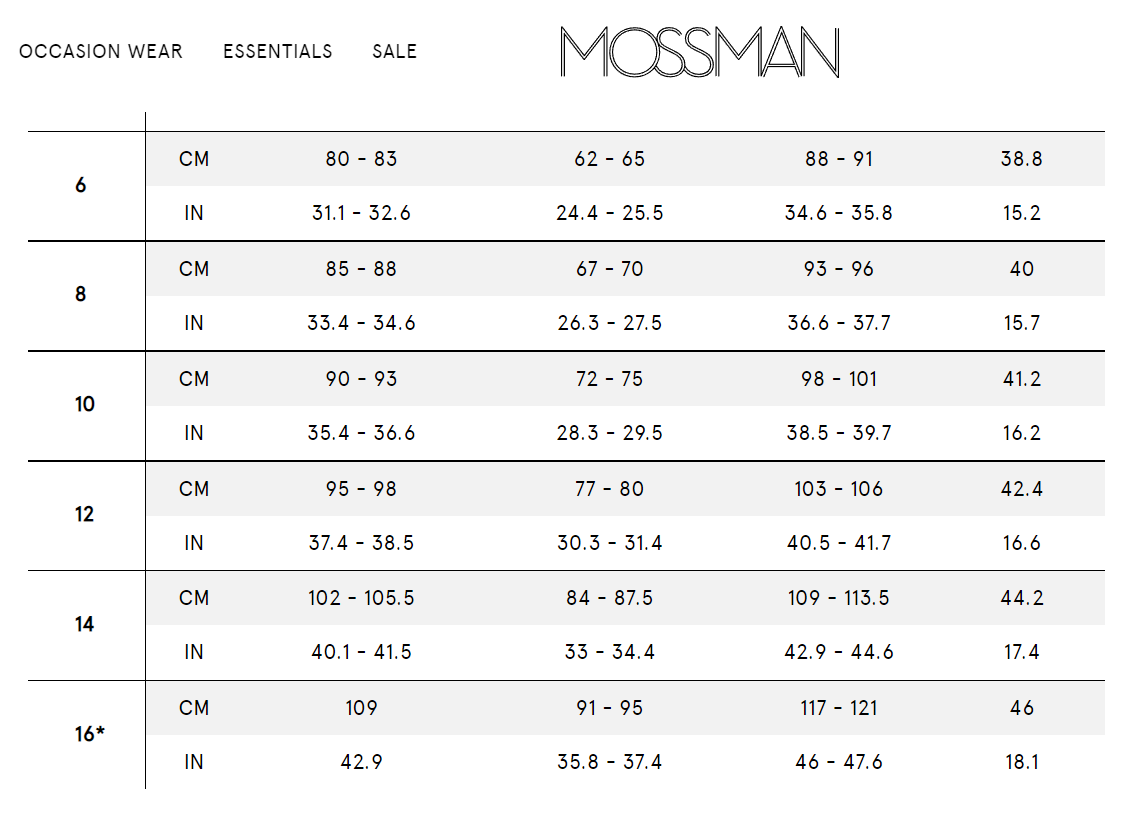Click the 41.2 value in size 10 row
Screen dimensions: 1135x817
pyautogui.click(x=1021, y=379)
